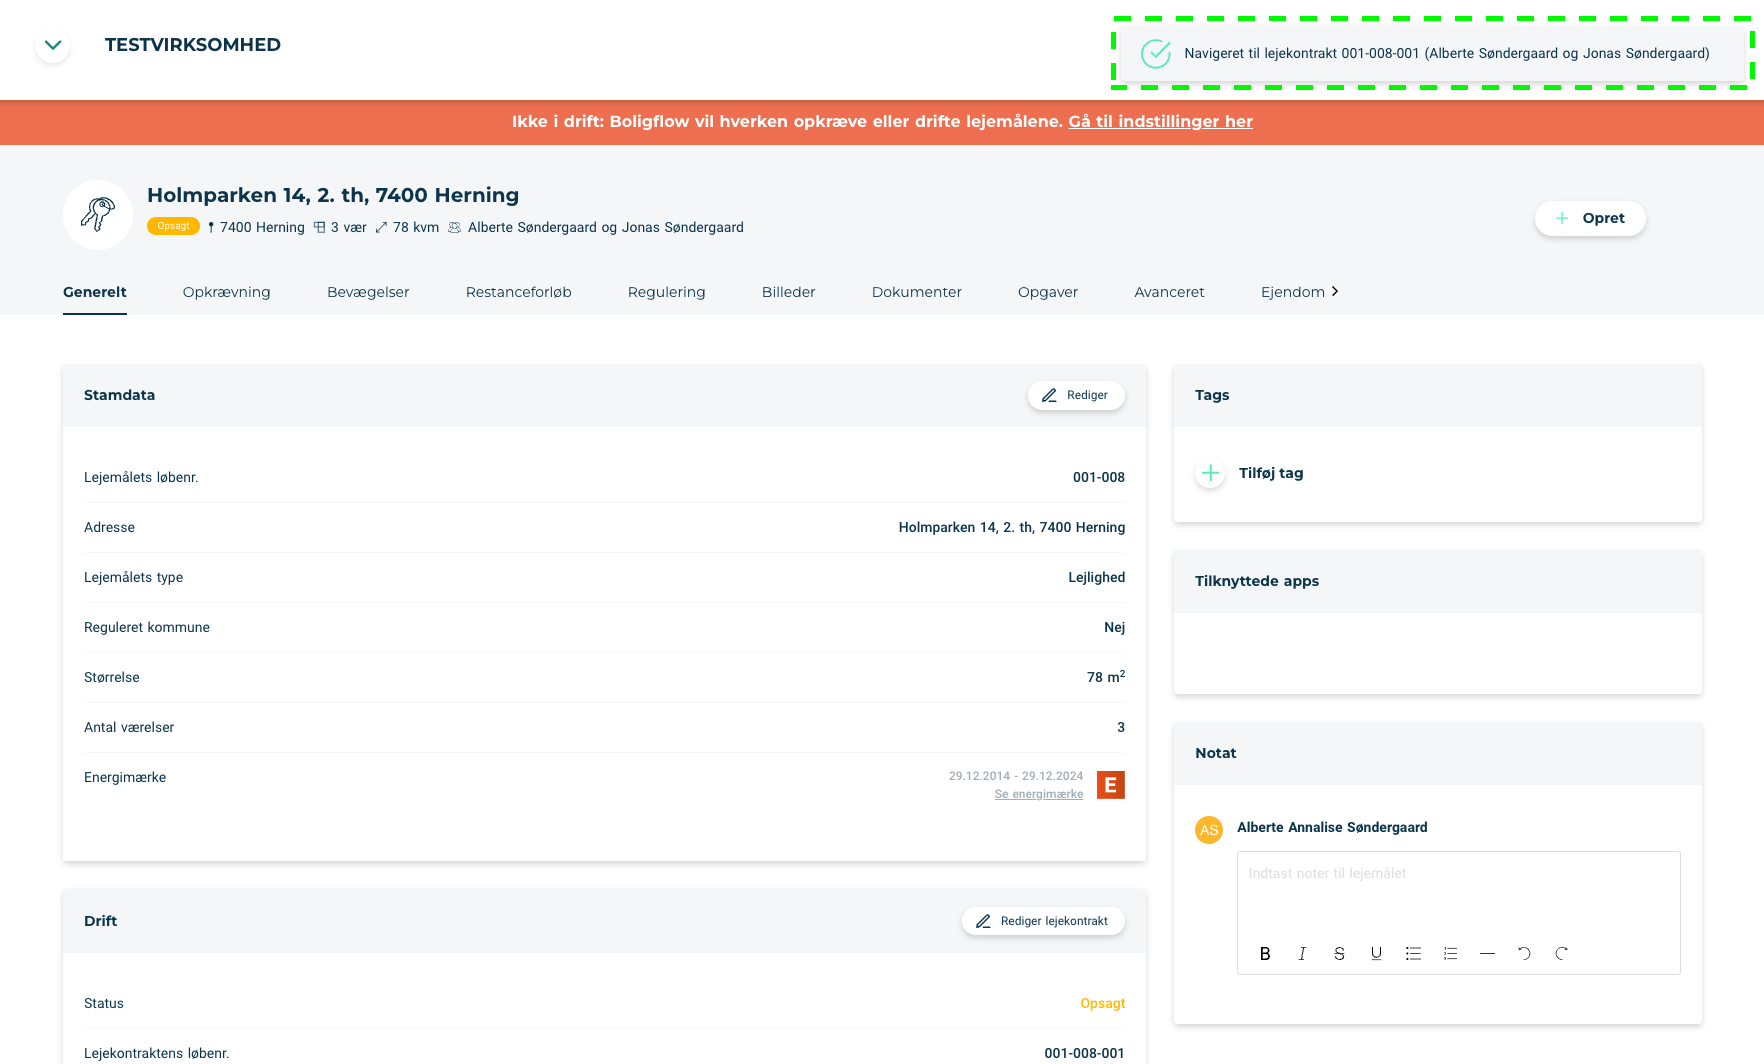This screenshot has width=1764, height=1064.
Task: Insert a horizontal rule in note
Action: tap(1487, 953)
